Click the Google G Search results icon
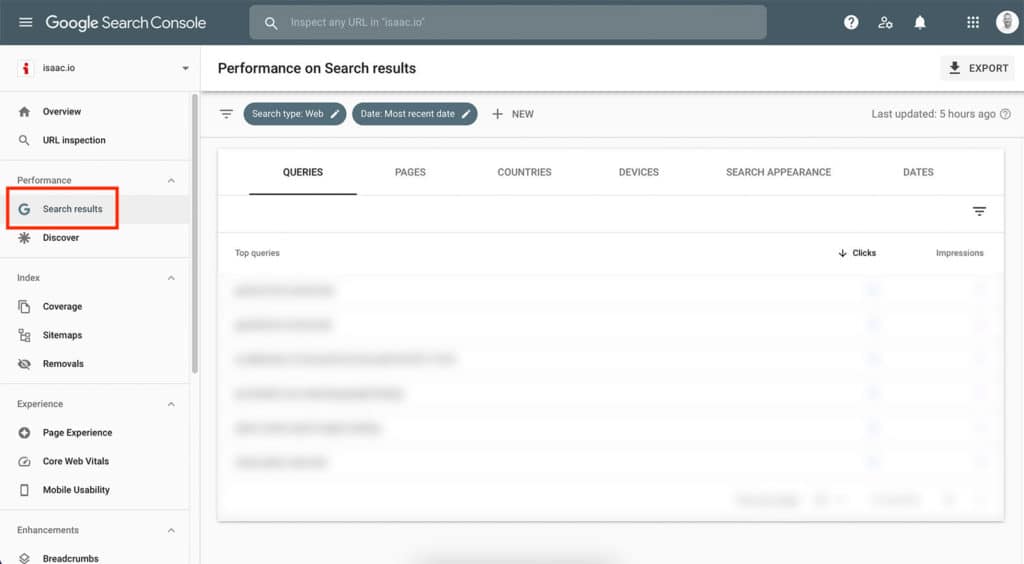This screenshot has height=564, width=1024. click(24, 209)
